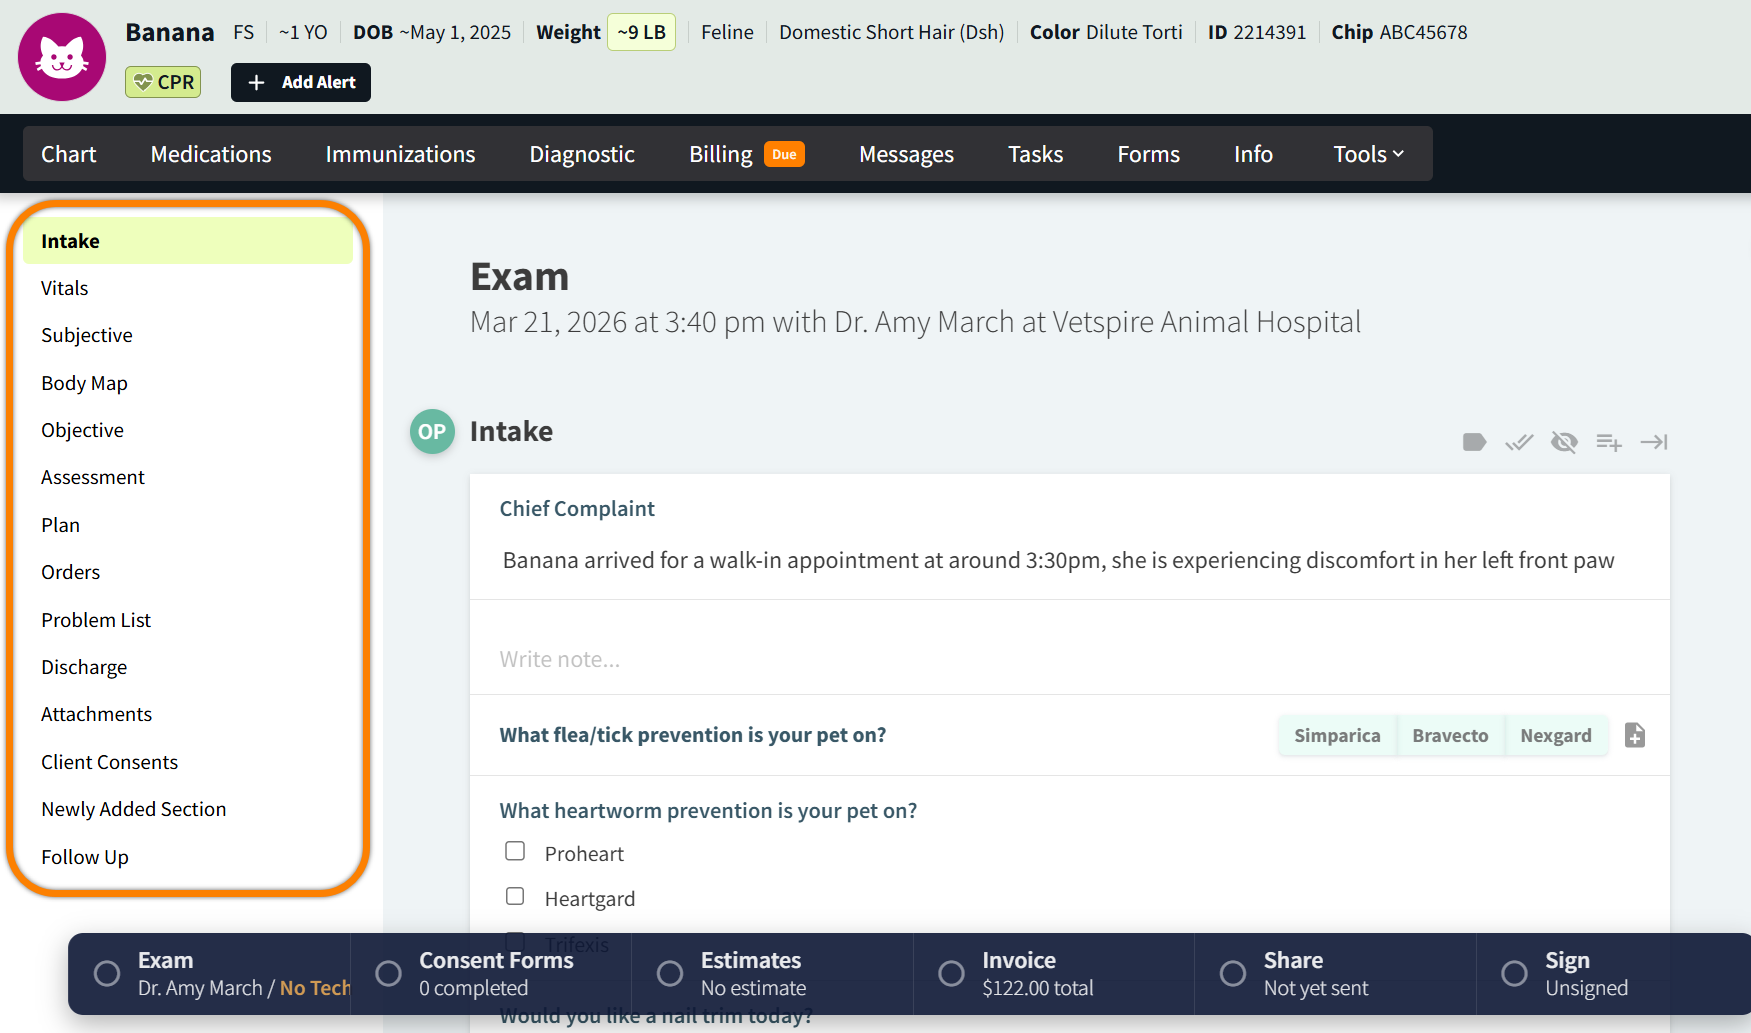The height and width of the screenshot is (1033, 1751).
Task: Check the Heartgard checkbox
Action: click(x=515, y=896)
